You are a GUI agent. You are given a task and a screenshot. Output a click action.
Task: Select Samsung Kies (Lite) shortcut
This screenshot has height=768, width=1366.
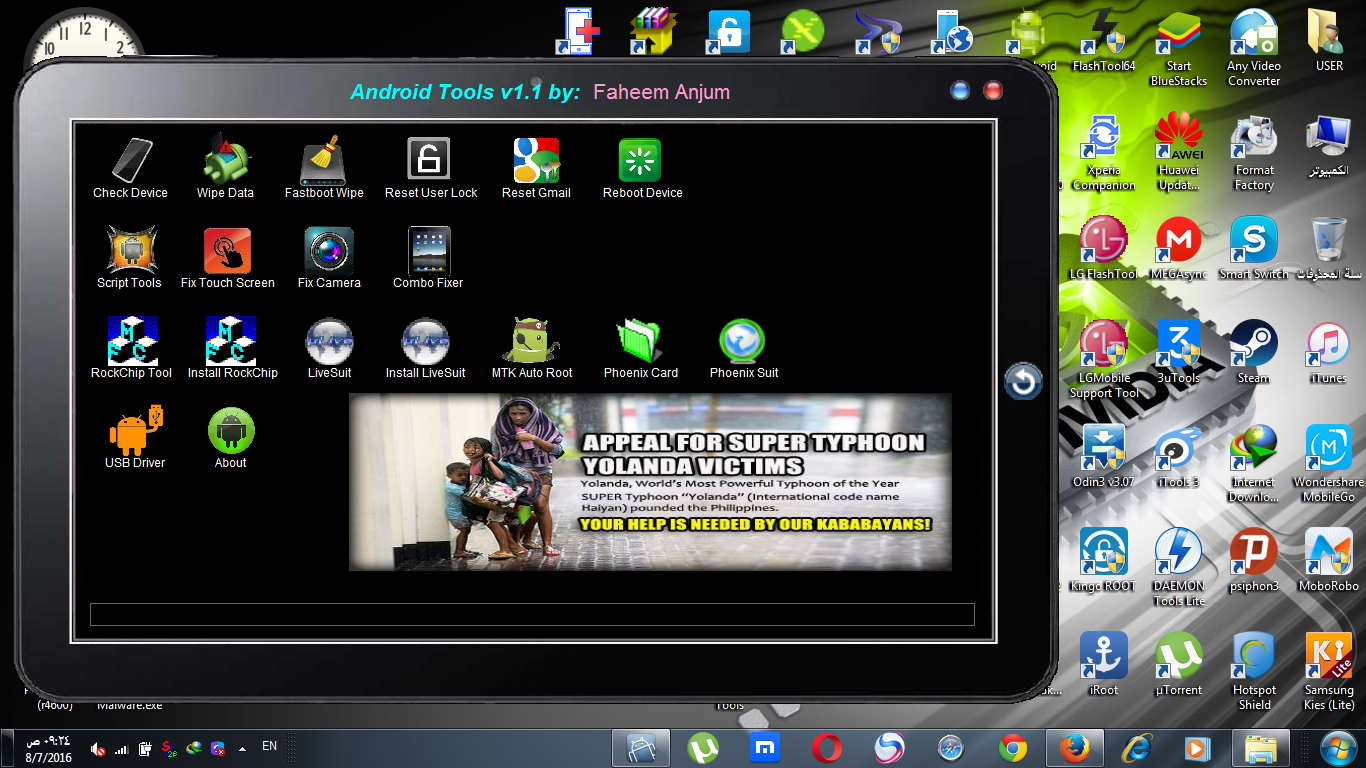tap(1329, 672)
